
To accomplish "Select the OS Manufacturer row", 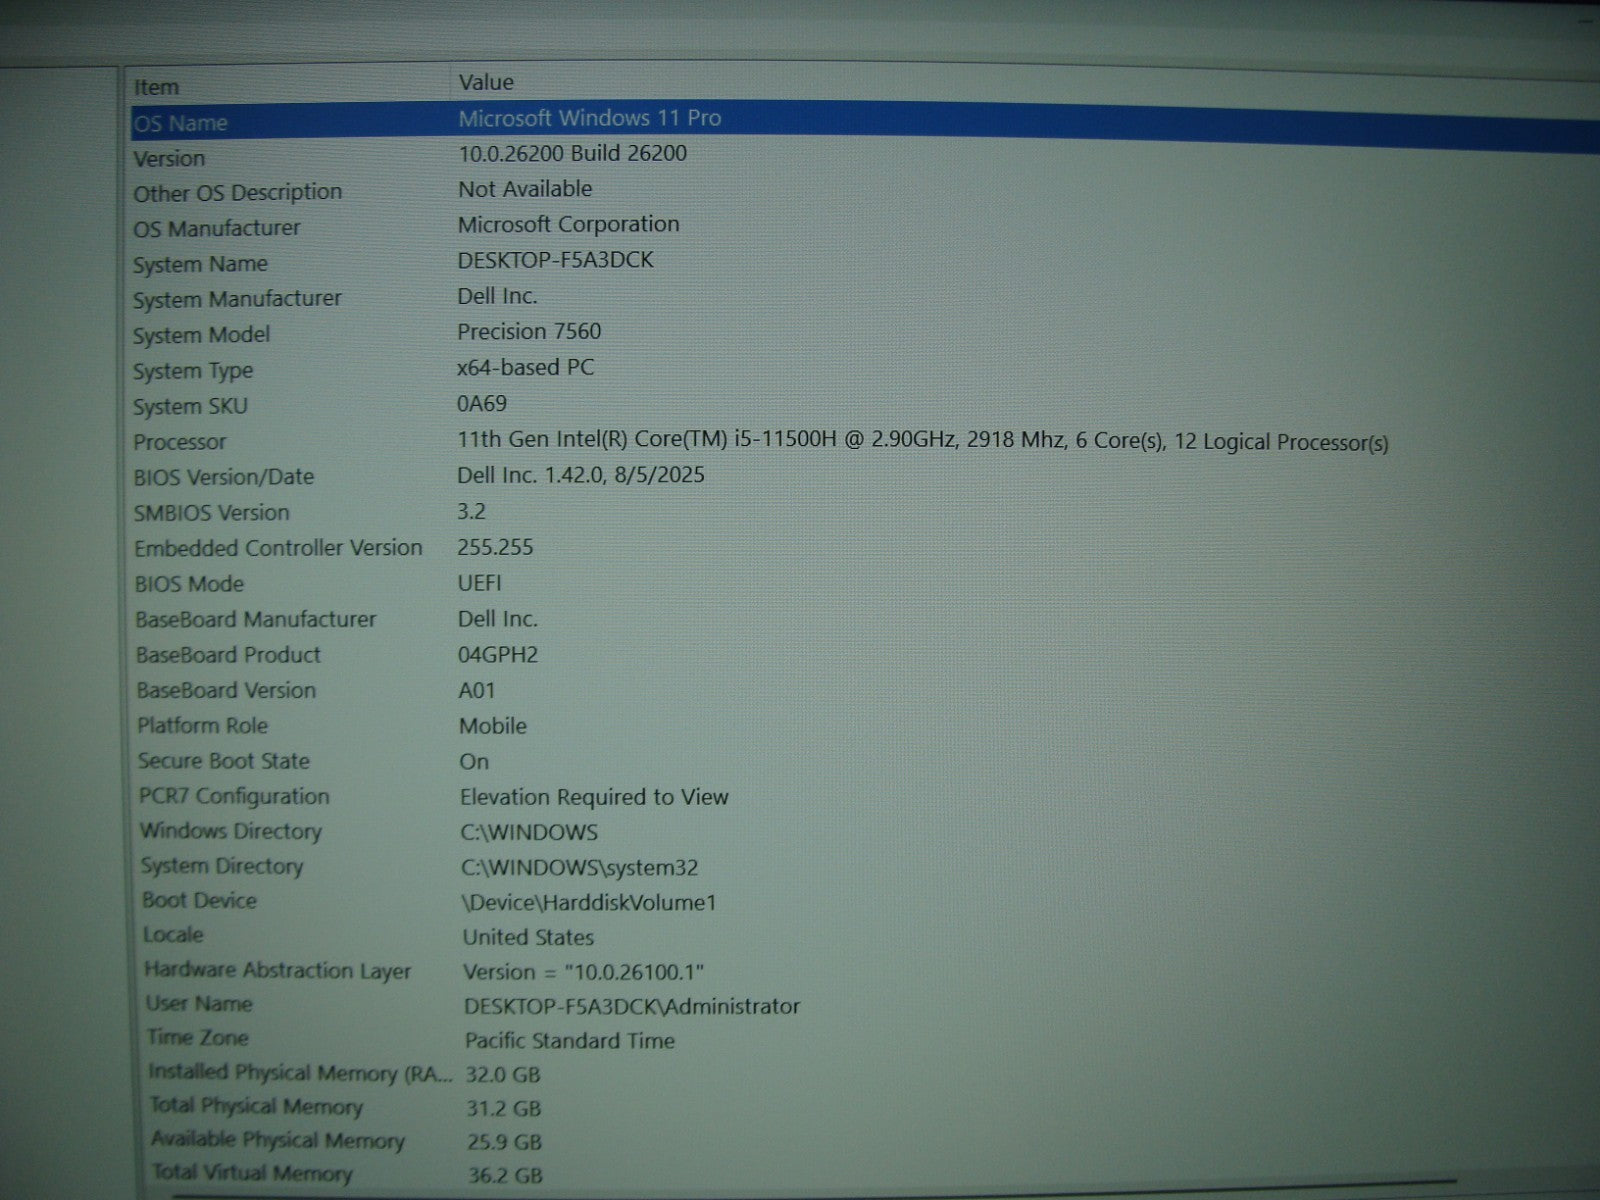I will (x=217, y=228).
